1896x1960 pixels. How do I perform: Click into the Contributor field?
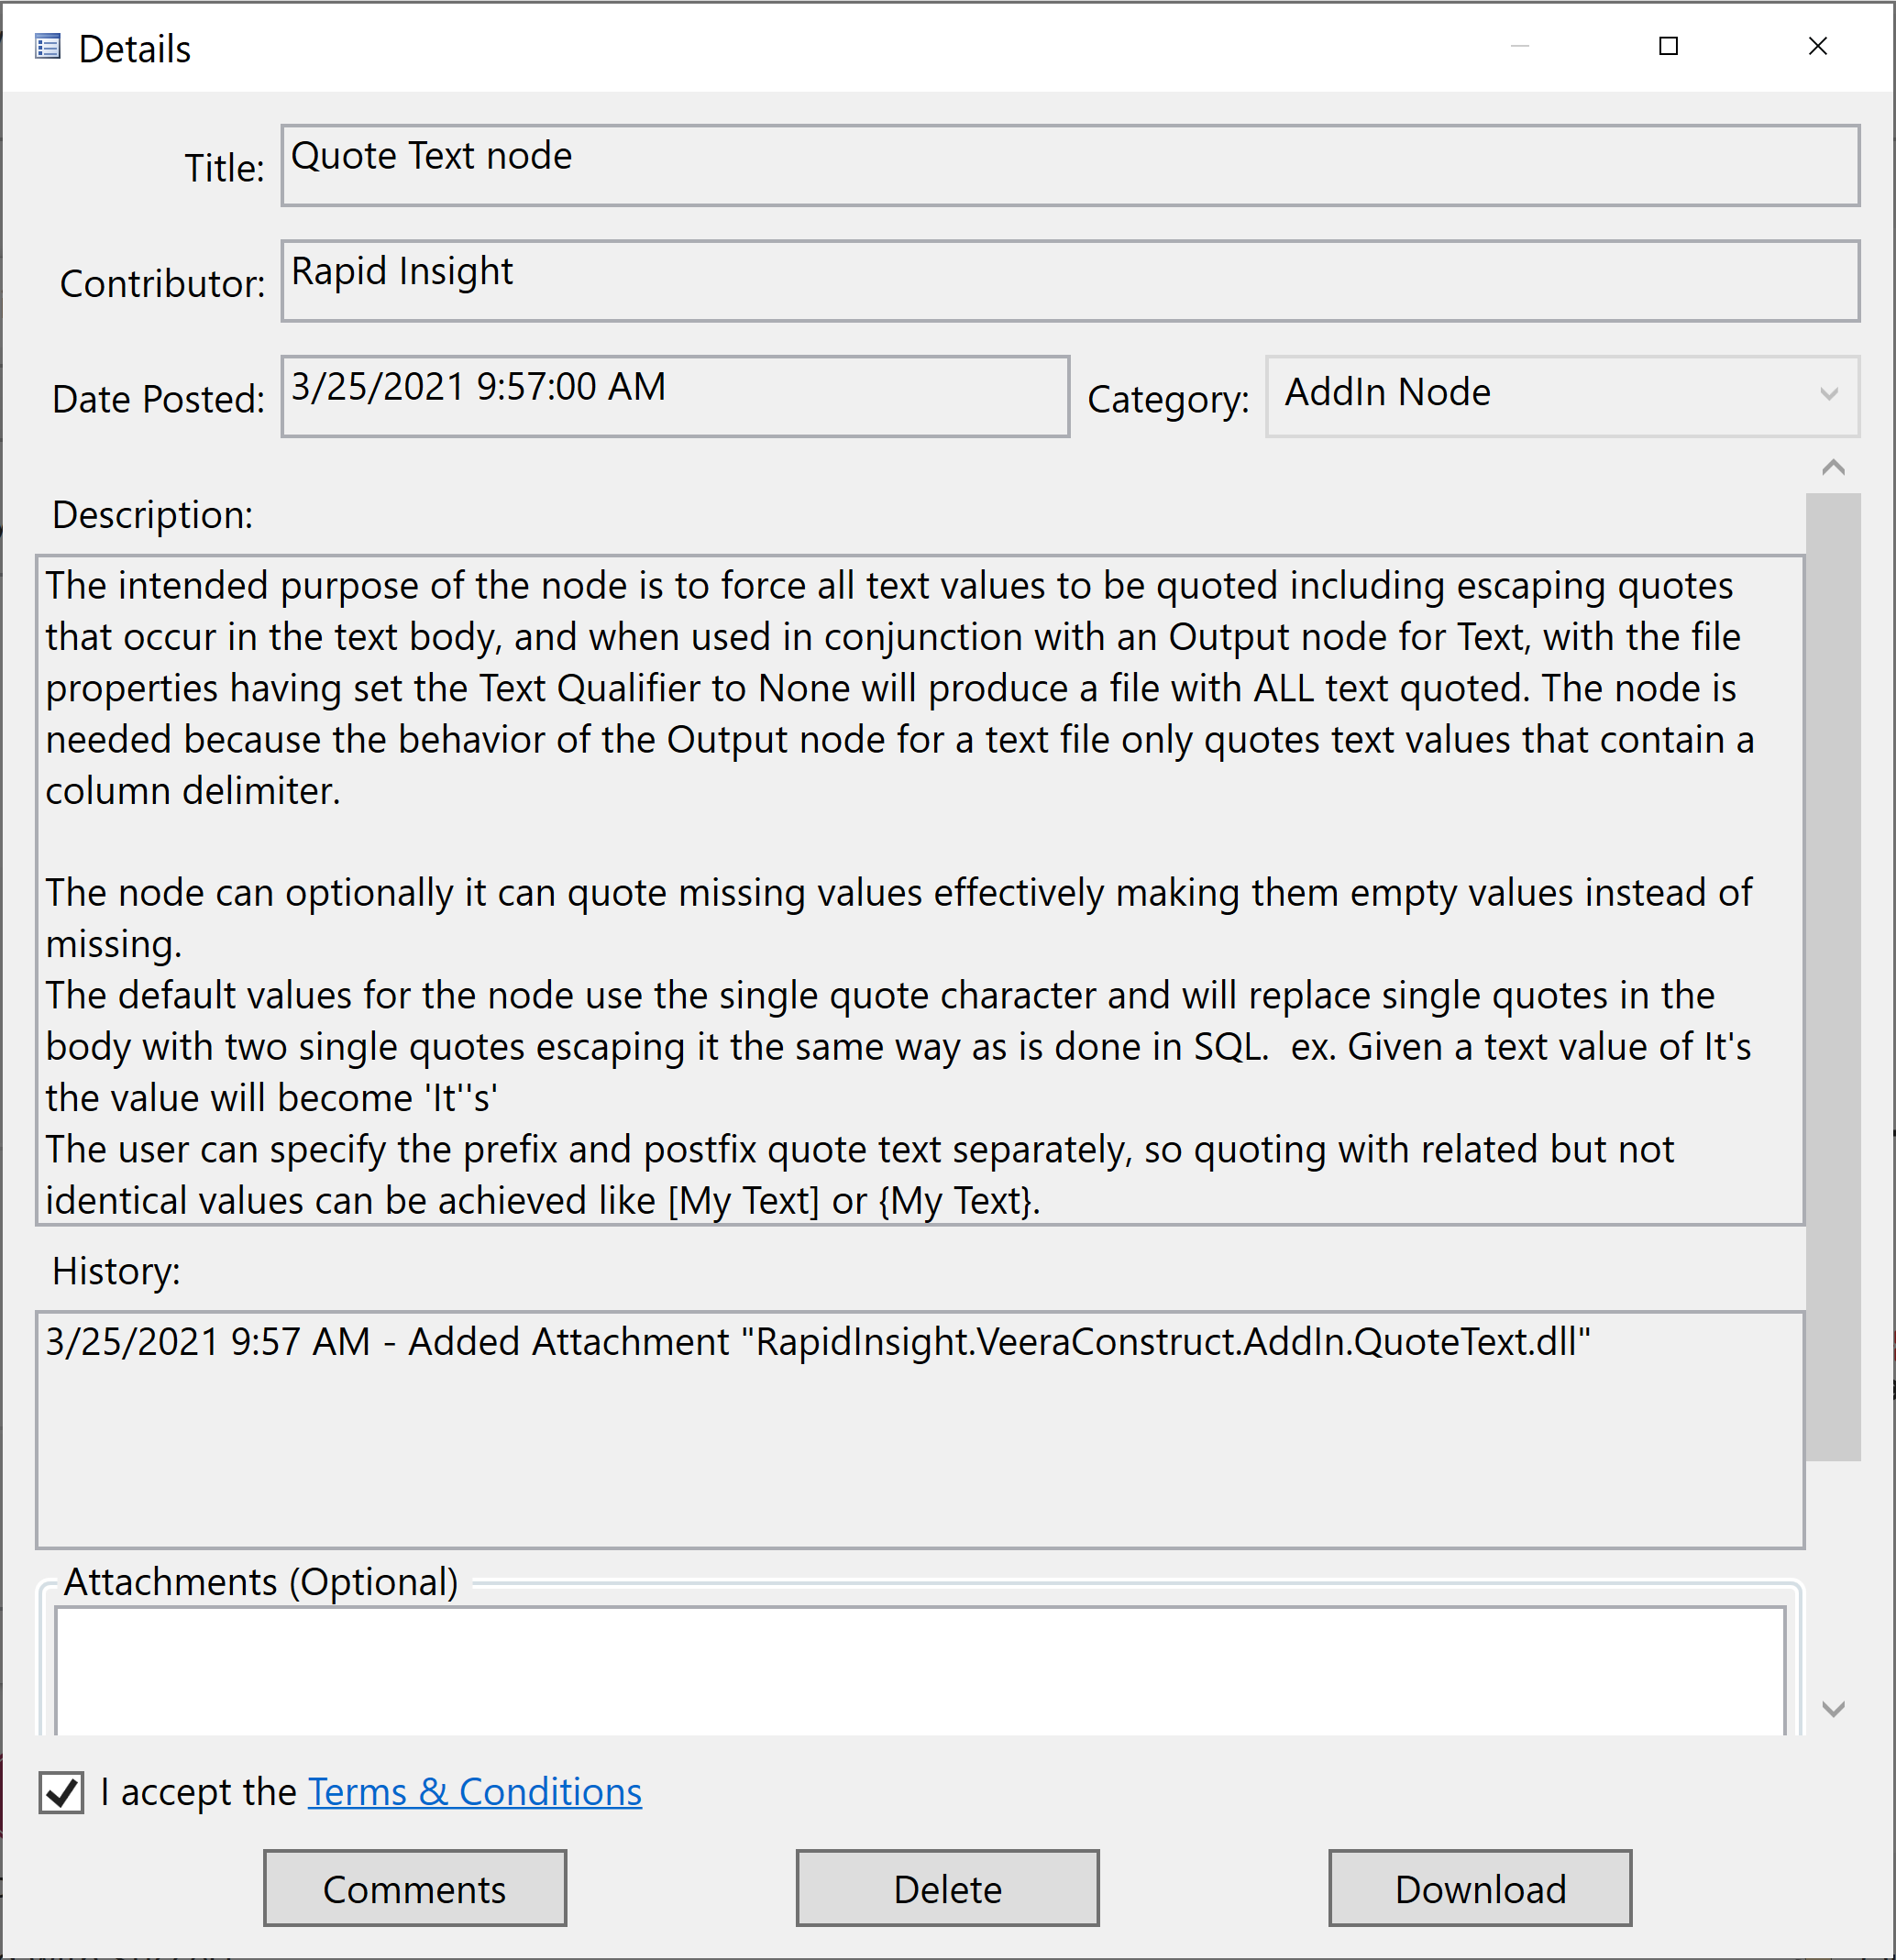coord(1070,281)
